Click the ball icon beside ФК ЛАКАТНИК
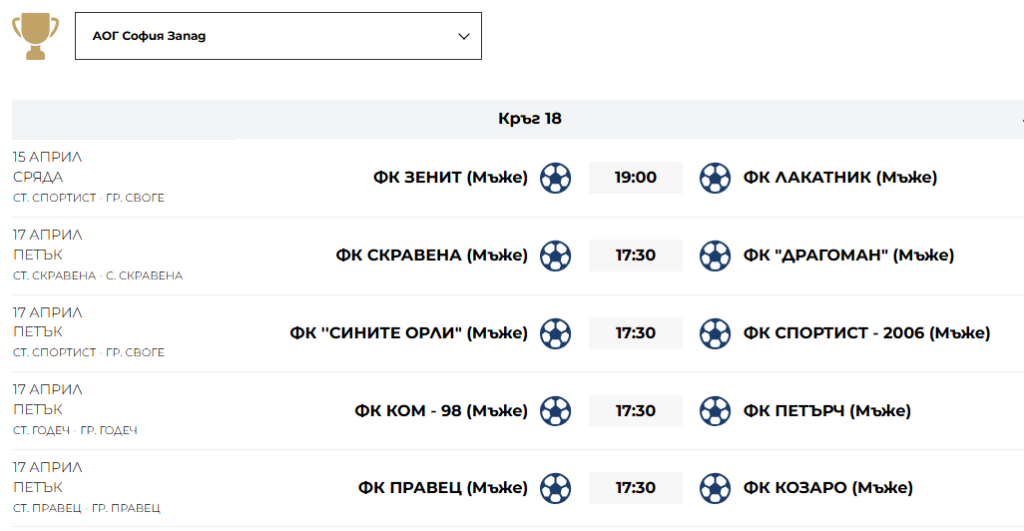1024x531 pixels. click(715, 178)
